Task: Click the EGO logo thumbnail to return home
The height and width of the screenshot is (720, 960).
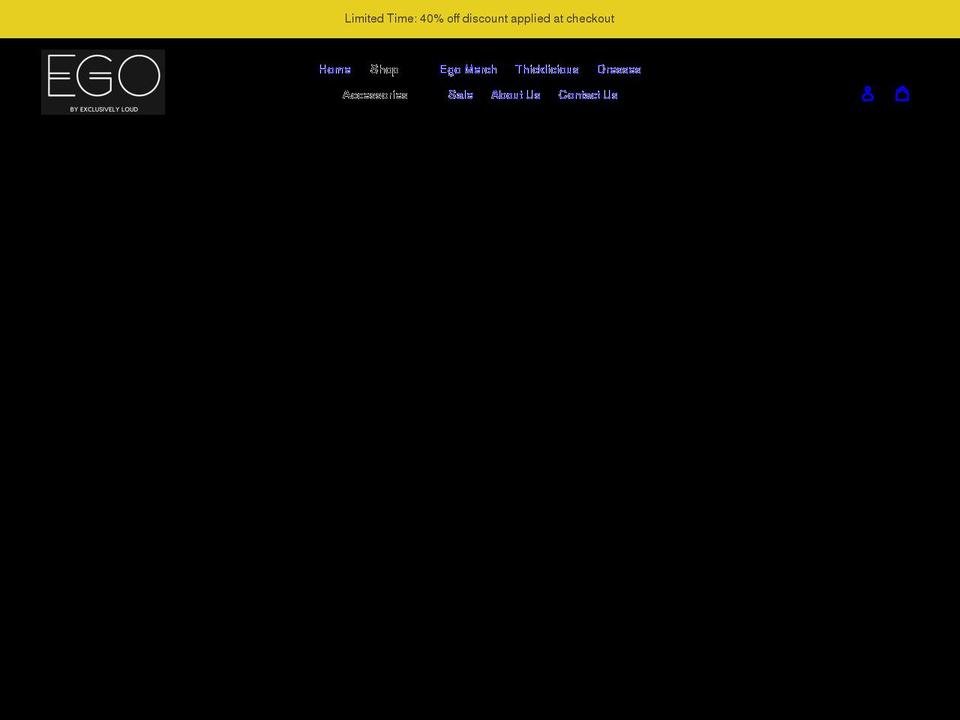Action: coord(103,81)
